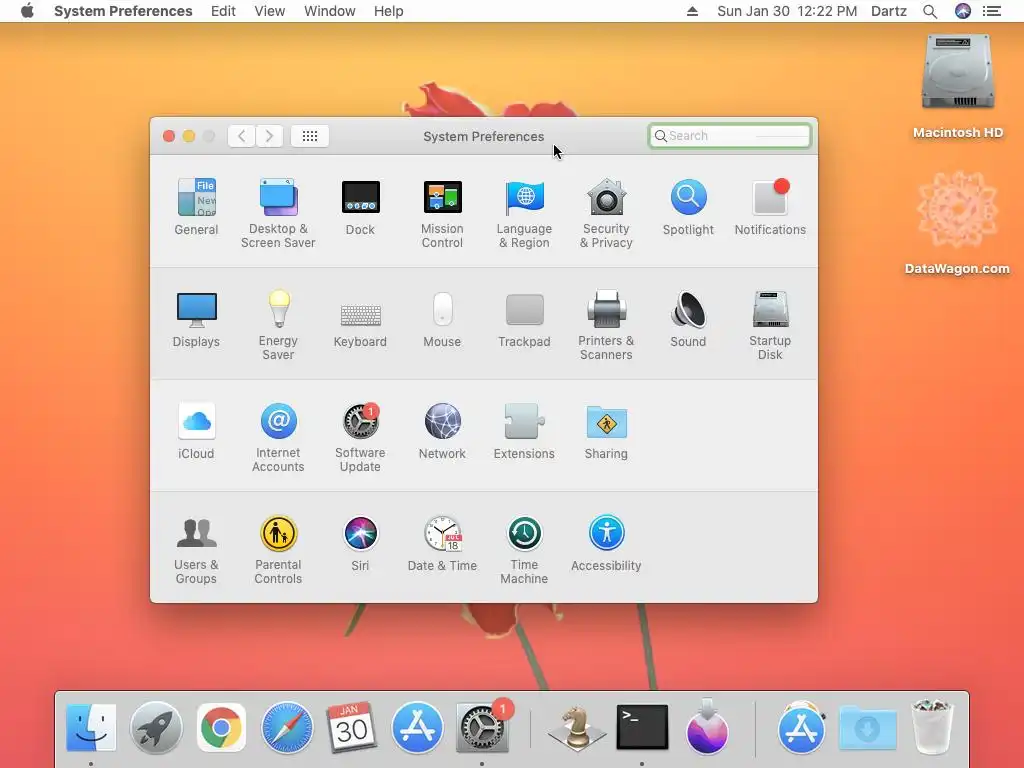Select the DataWagon.com desktop icon
The image size is (1024, 768).
point(957,223)
